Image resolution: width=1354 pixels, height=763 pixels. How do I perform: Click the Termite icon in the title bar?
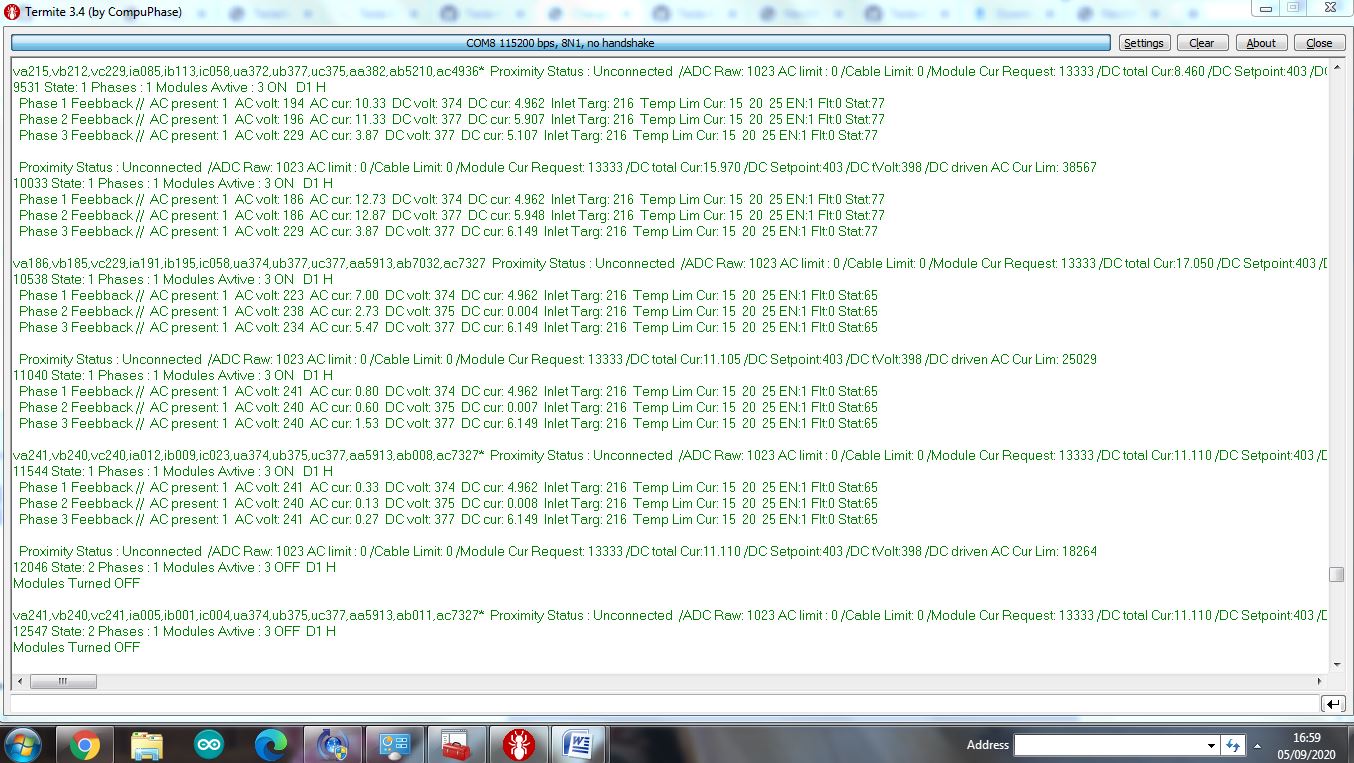click(13, 11)
